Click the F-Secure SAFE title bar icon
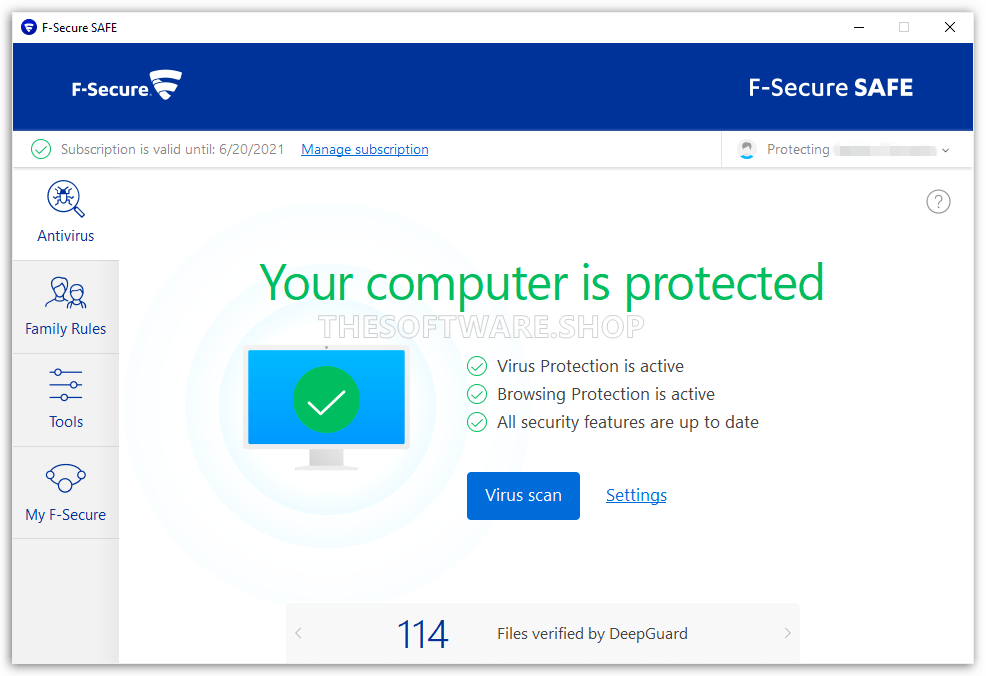The height and width of the screenshot is (676, 986). coord(29,27)
